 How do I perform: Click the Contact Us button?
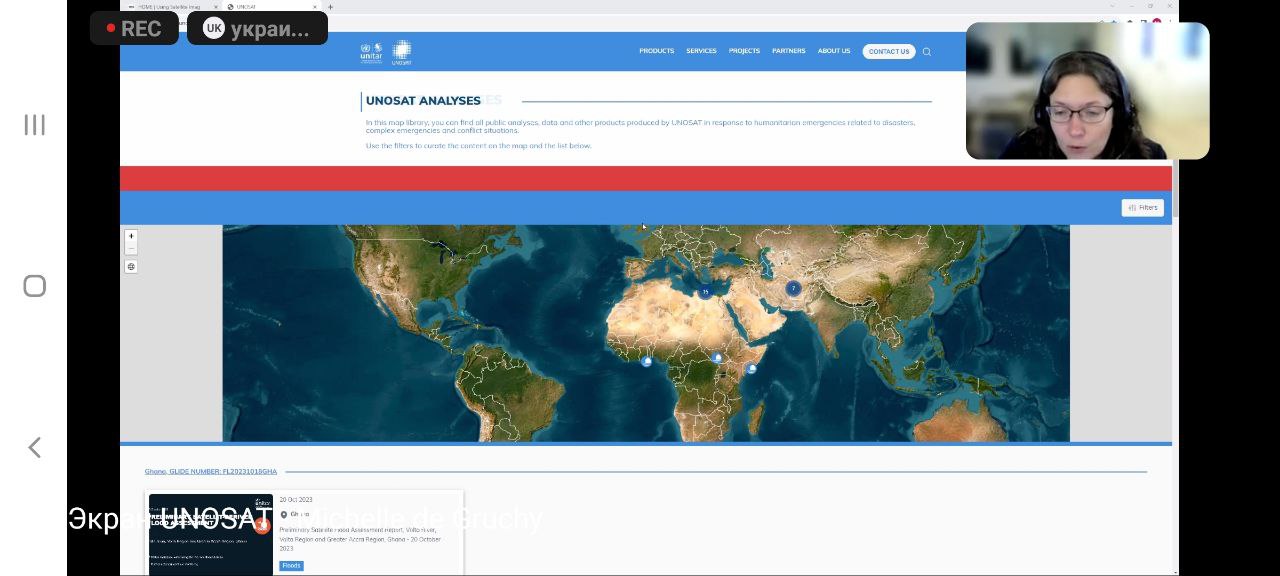click(x=888, y=52)
